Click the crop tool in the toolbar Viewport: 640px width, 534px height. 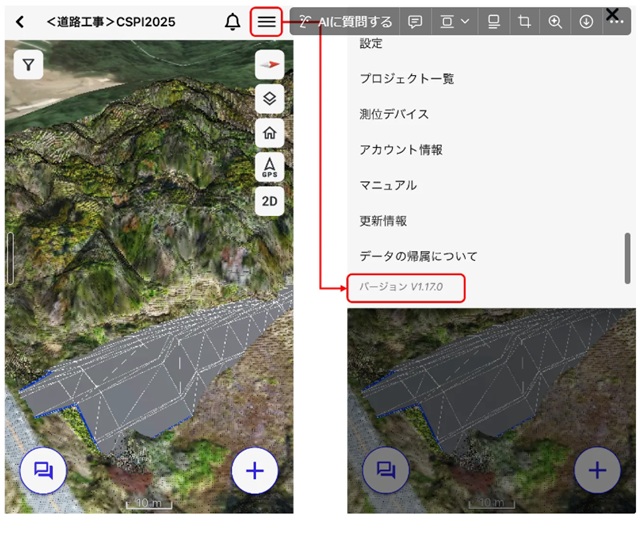pyautogui.click(x=523, y=21)
